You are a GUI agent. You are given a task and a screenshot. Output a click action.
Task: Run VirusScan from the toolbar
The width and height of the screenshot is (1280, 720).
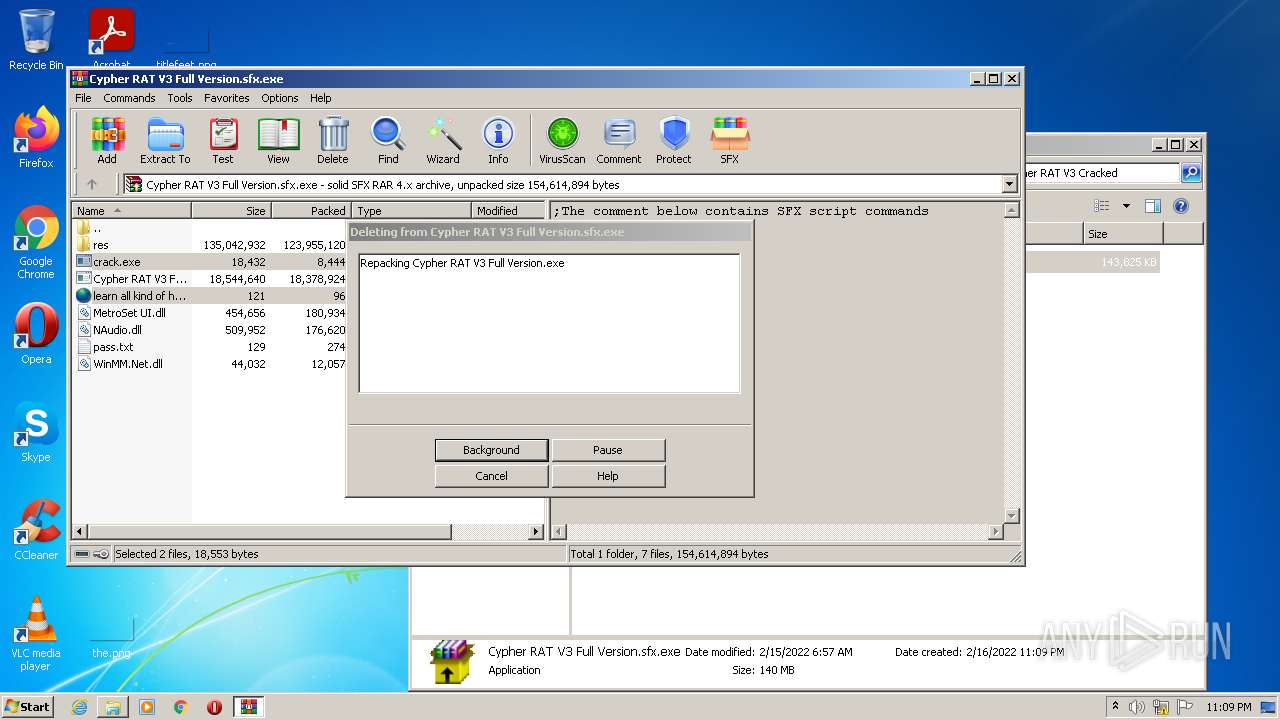pyautogui.click(x=562, y=140)
